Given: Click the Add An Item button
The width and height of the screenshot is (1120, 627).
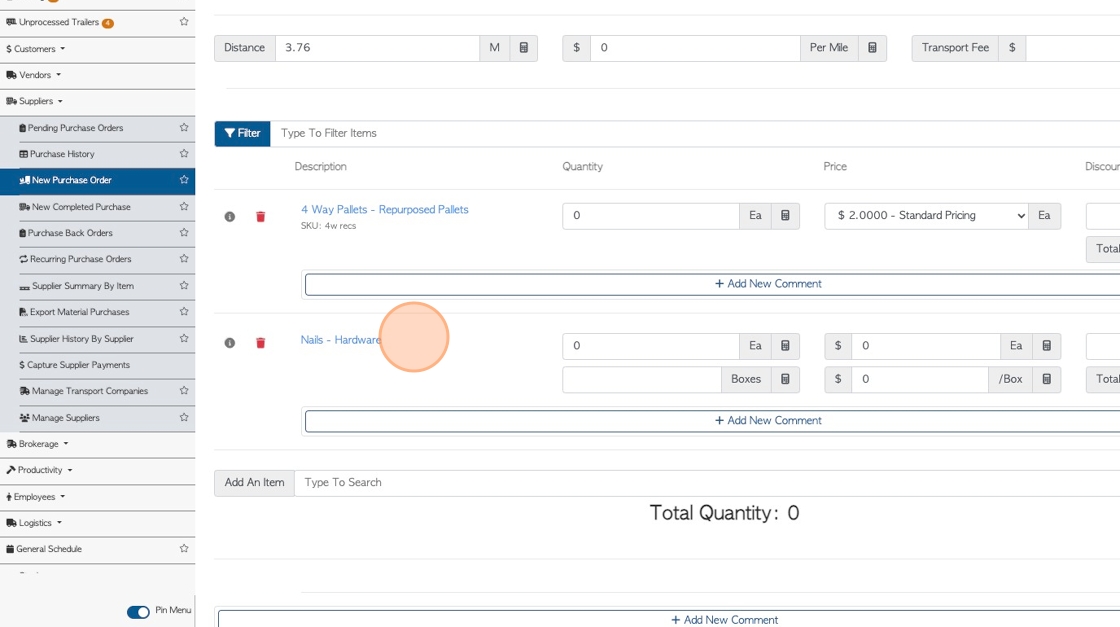Looking at the screenshot, I should 254,483.
